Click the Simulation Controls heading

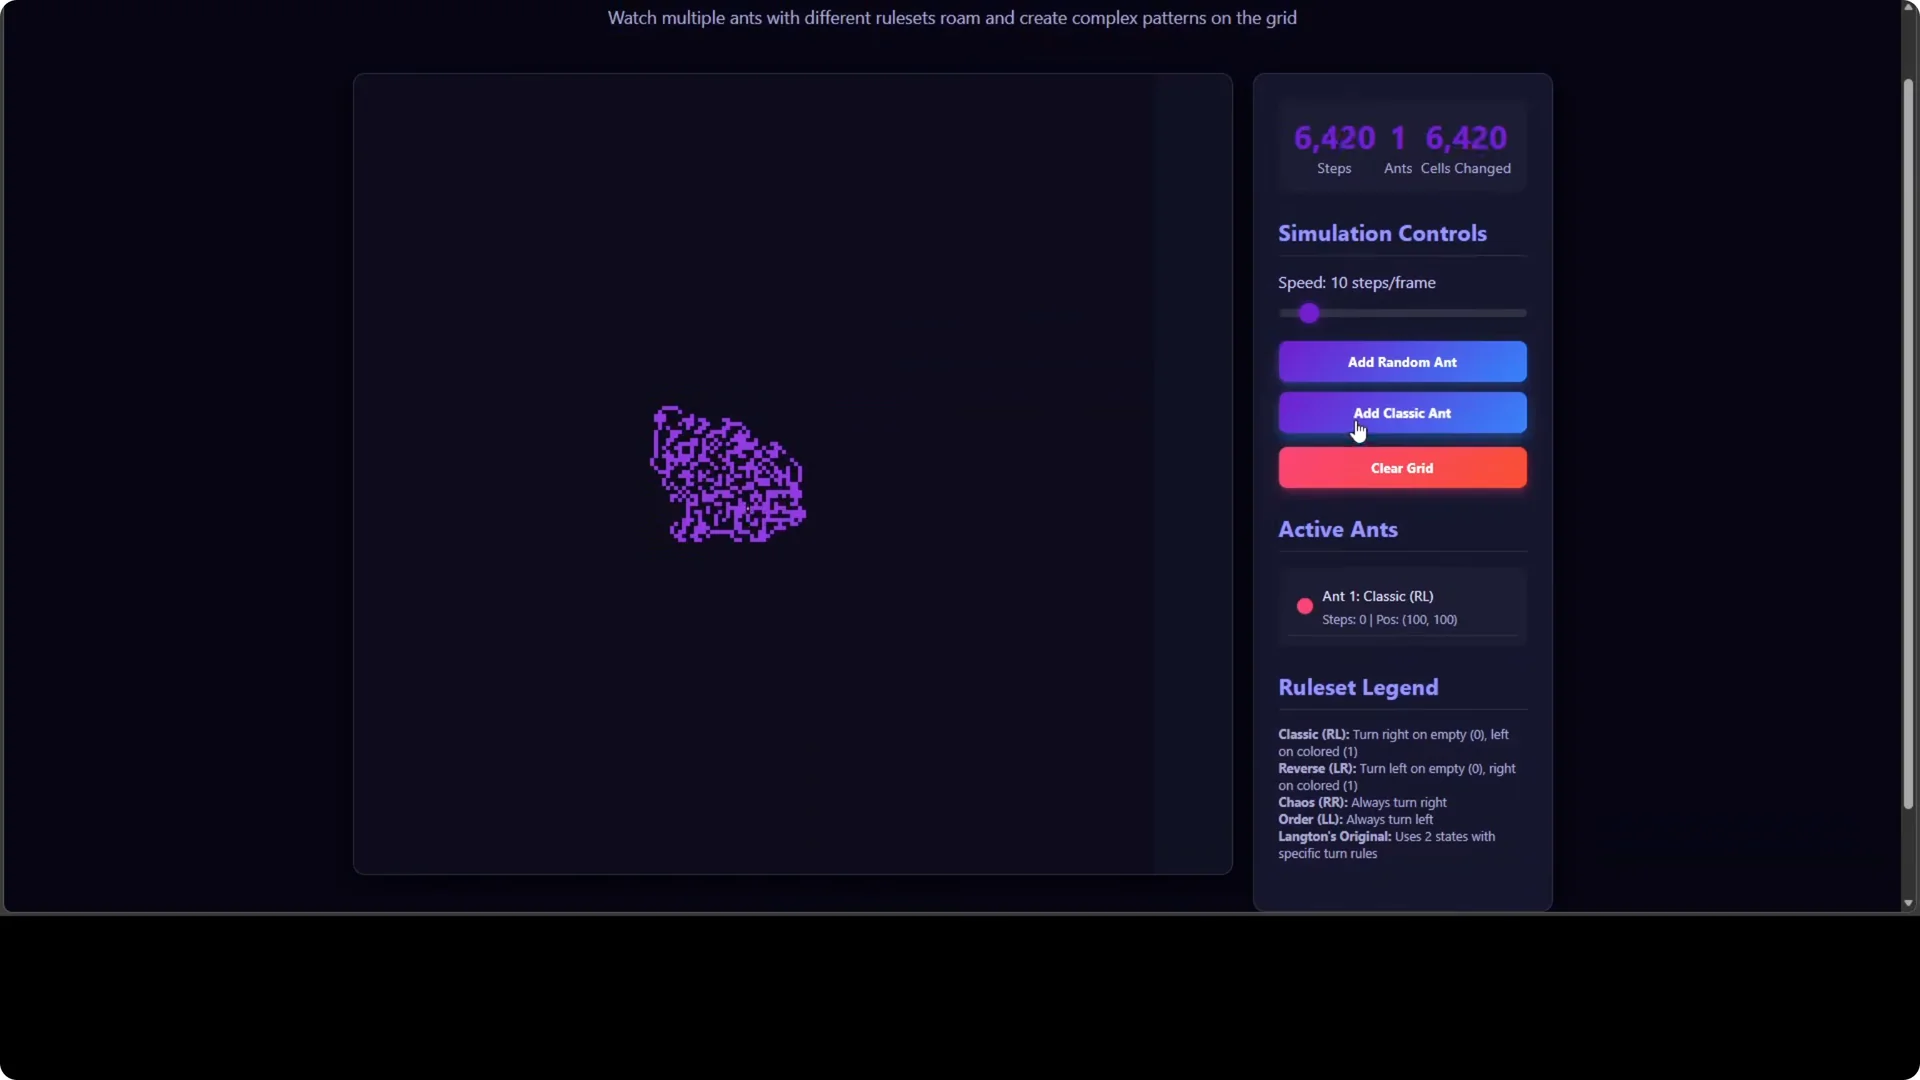1382,233
